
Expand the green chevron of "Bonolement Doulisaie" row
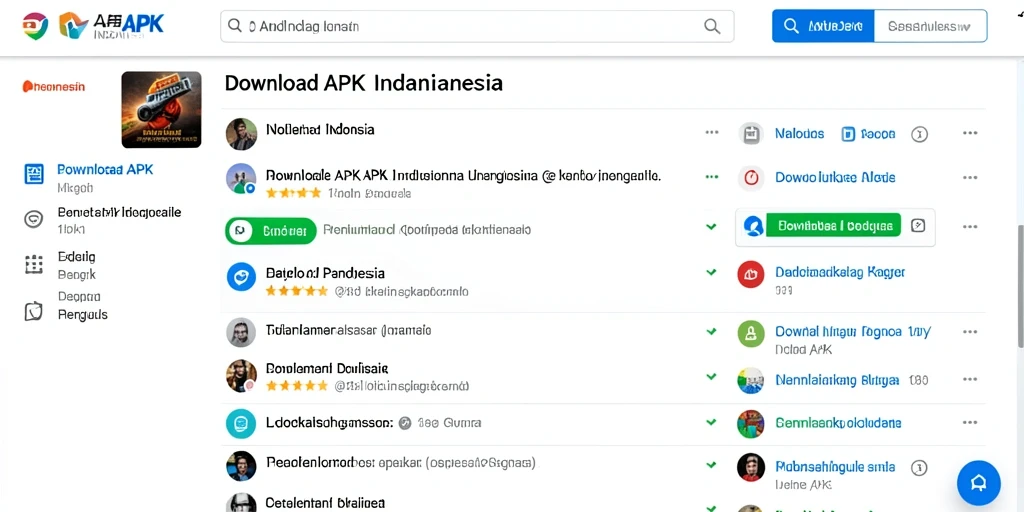coord(711,376)
